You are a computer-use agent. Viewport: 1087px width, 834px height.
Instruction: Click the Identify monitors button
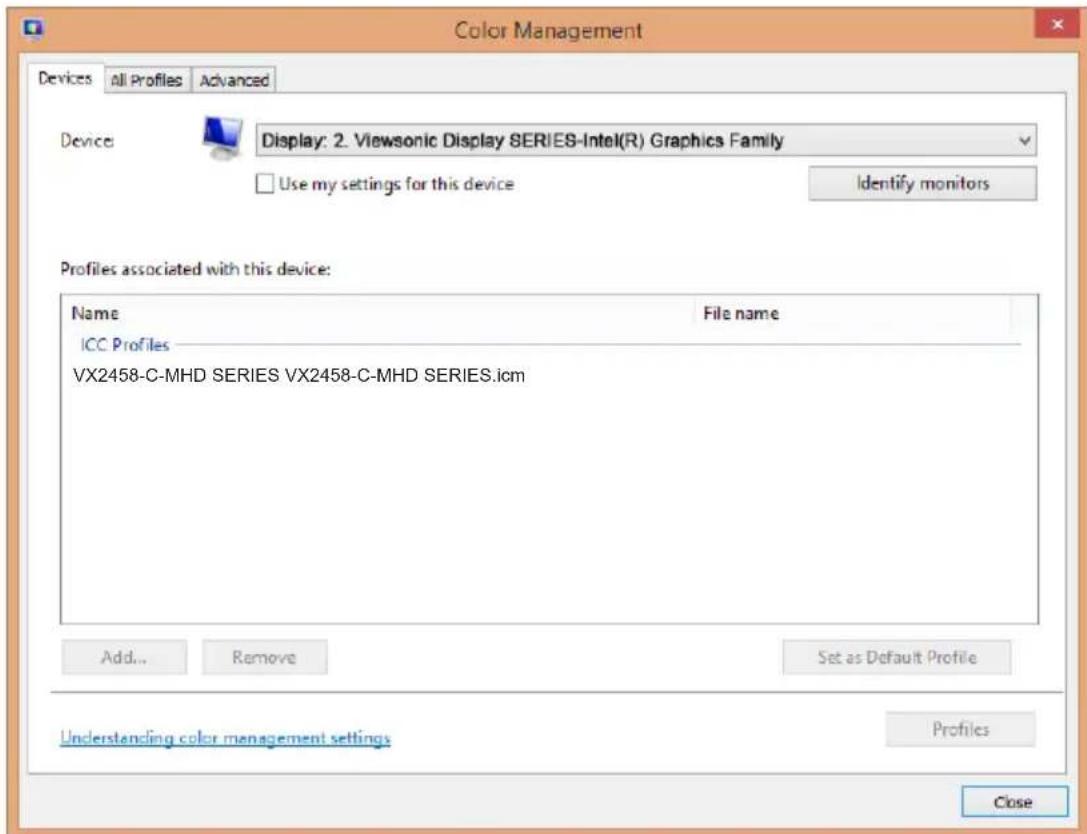click(x=923, y=184)
